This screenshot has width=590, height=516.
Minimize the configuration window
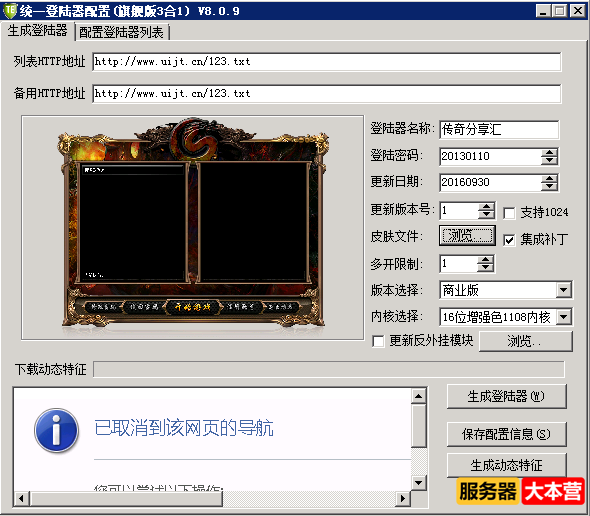pyautogui.click(x=543, y=11)
